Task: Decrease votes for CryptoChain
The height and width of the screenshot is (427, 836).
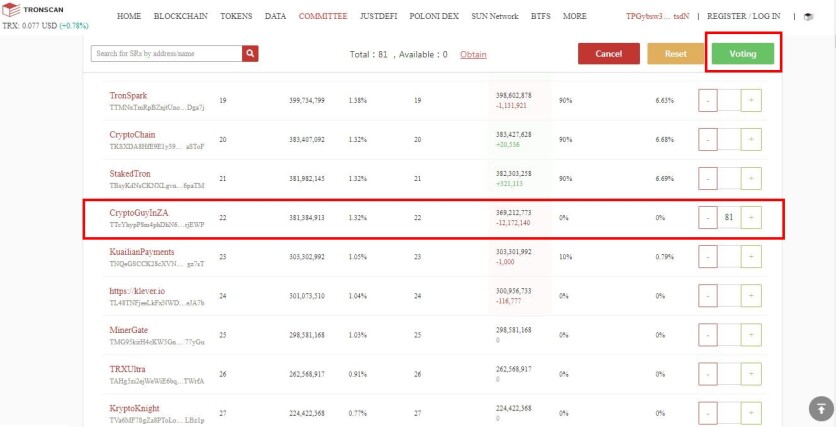Action: point(708,139)
